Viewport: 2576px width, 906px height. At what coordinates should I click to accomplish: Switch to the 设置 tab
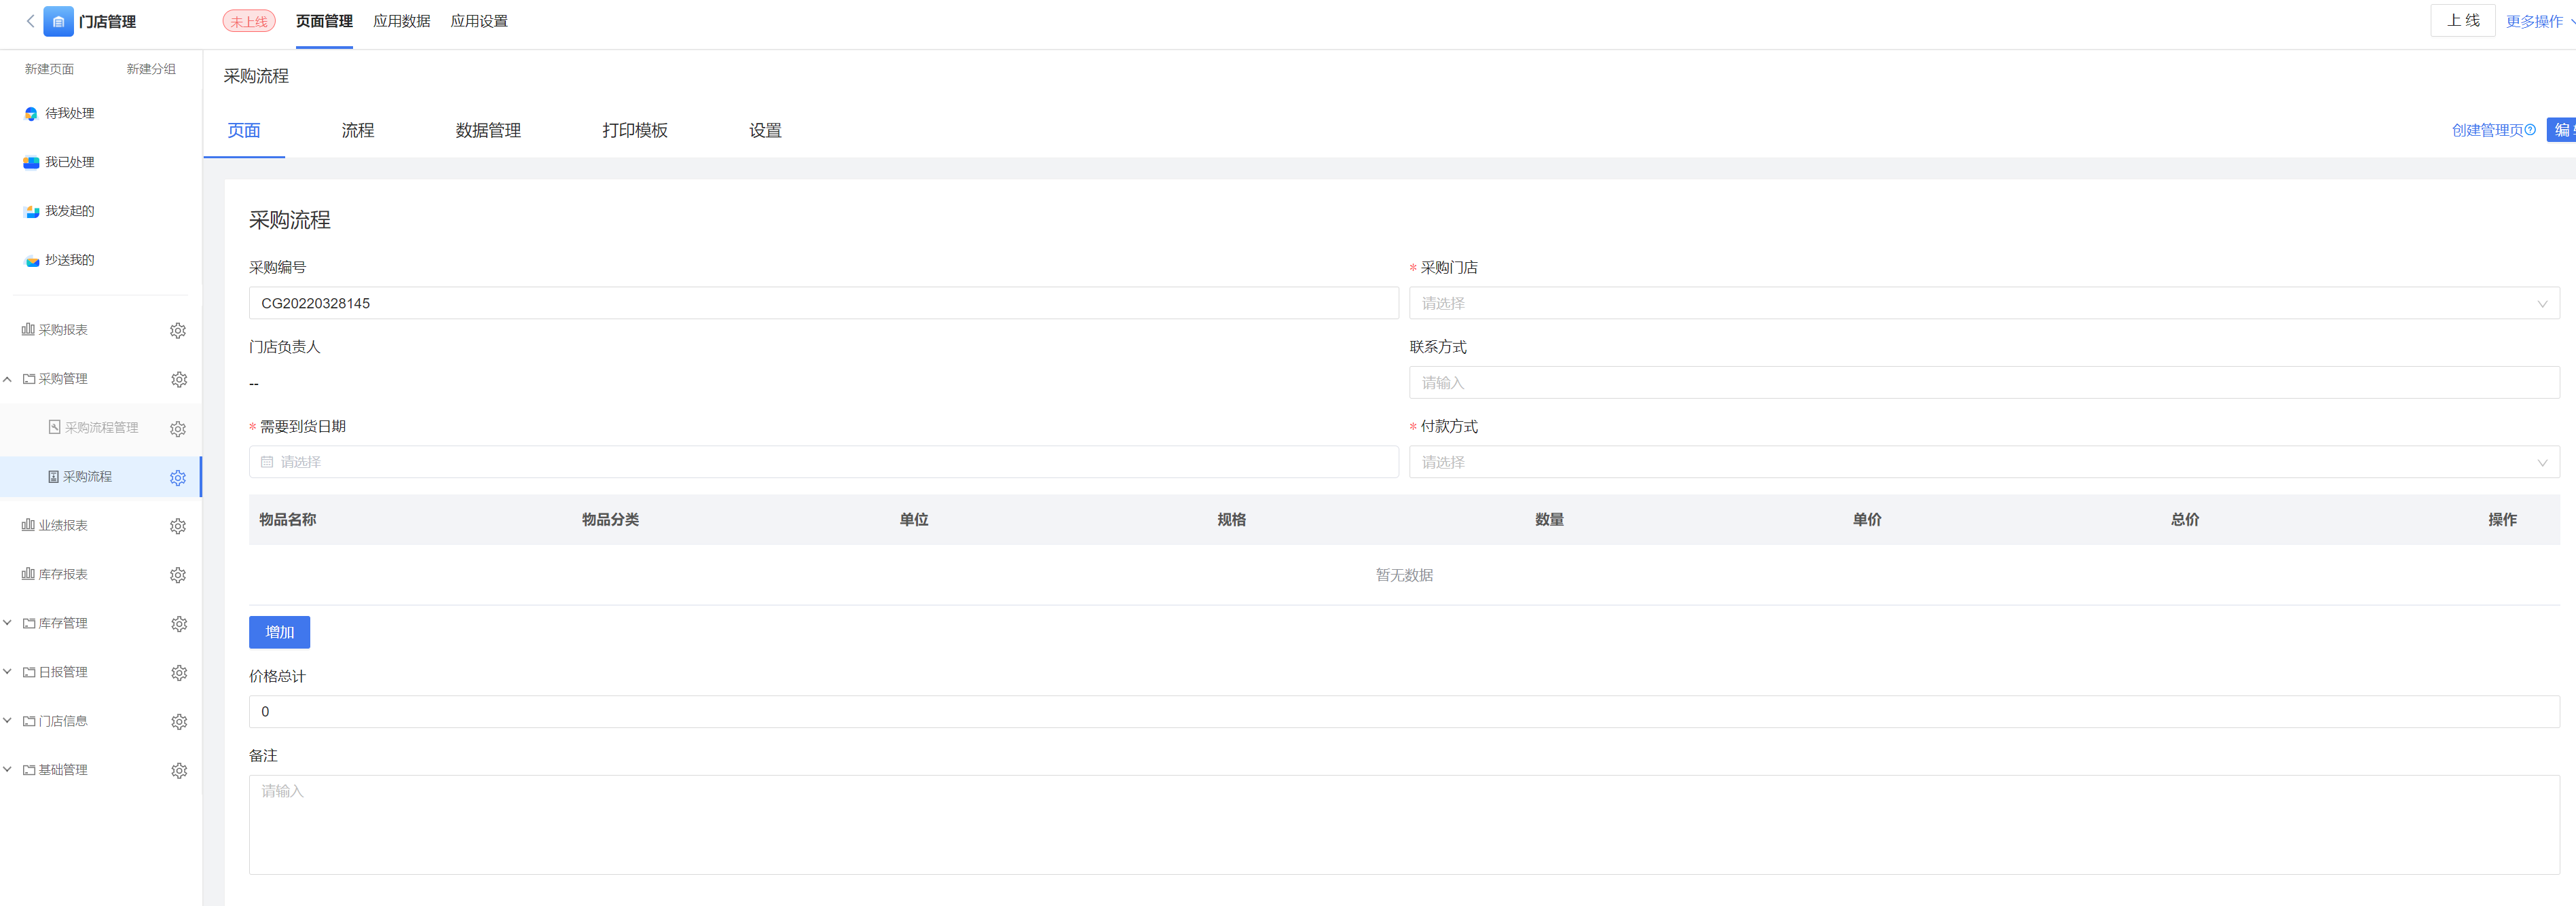pos(765,130)
